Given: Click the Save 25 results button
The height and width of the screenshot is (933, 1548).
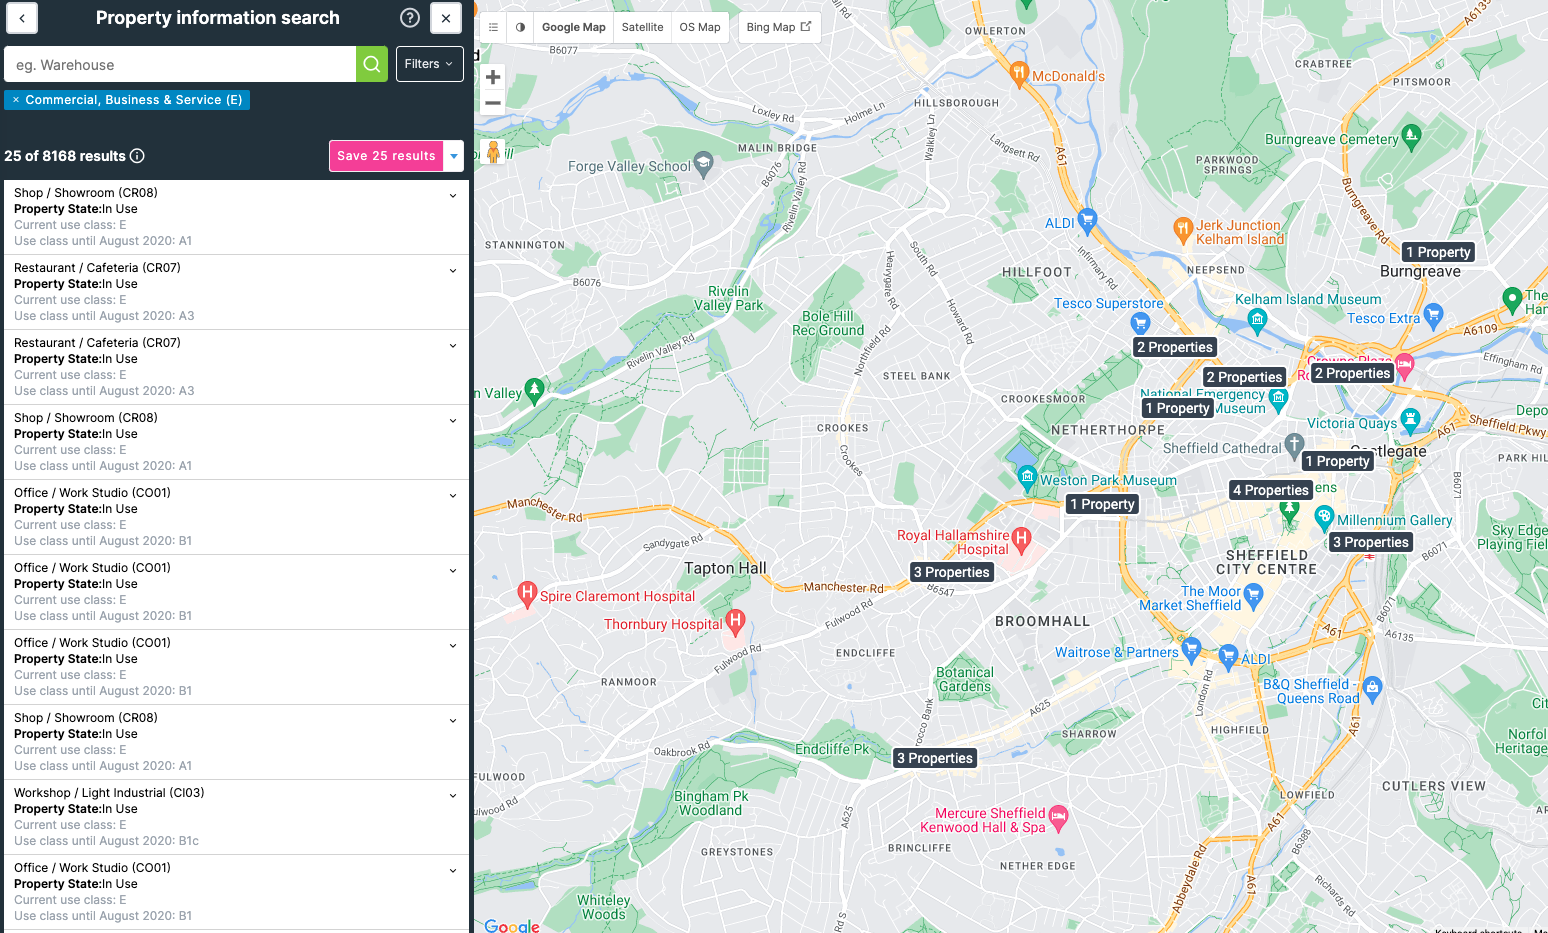Looking at the screenshot, I should 385,156.
